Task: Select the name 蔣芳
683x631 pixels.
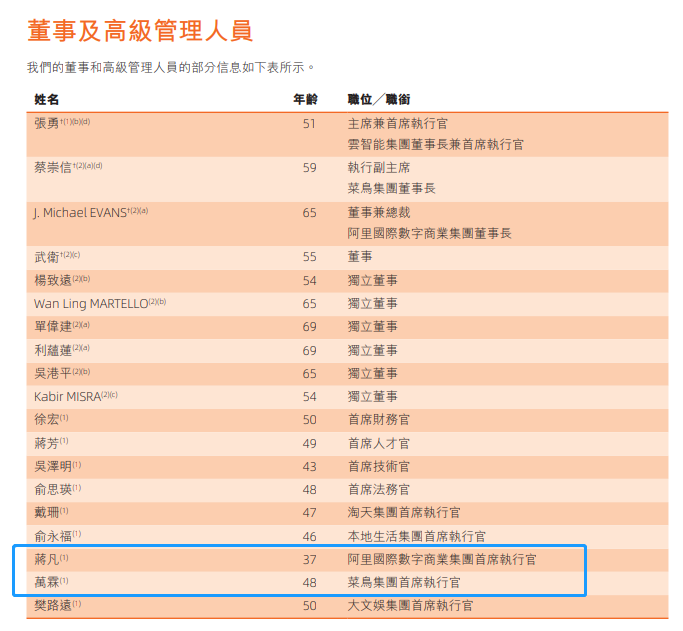Action: click(47, 444)
